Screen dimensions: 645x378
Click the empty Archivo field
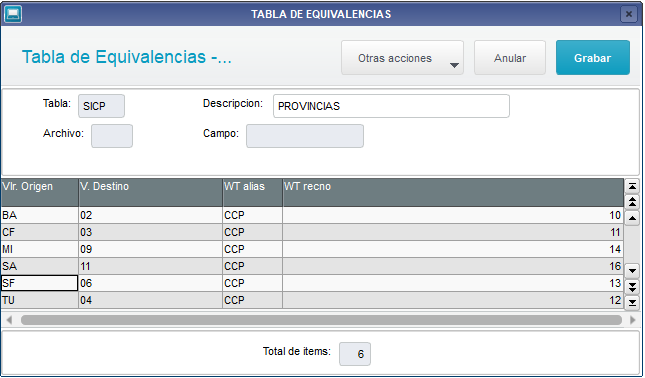(x=112, y=136)
